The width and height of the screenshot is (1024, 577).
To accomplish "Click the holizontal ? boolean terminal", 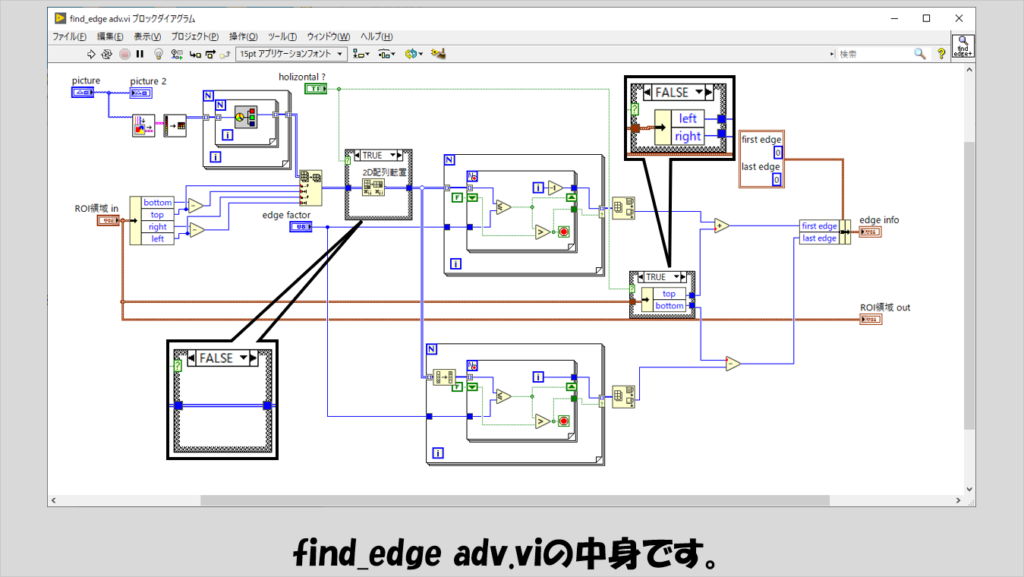I will pos(315,89).
